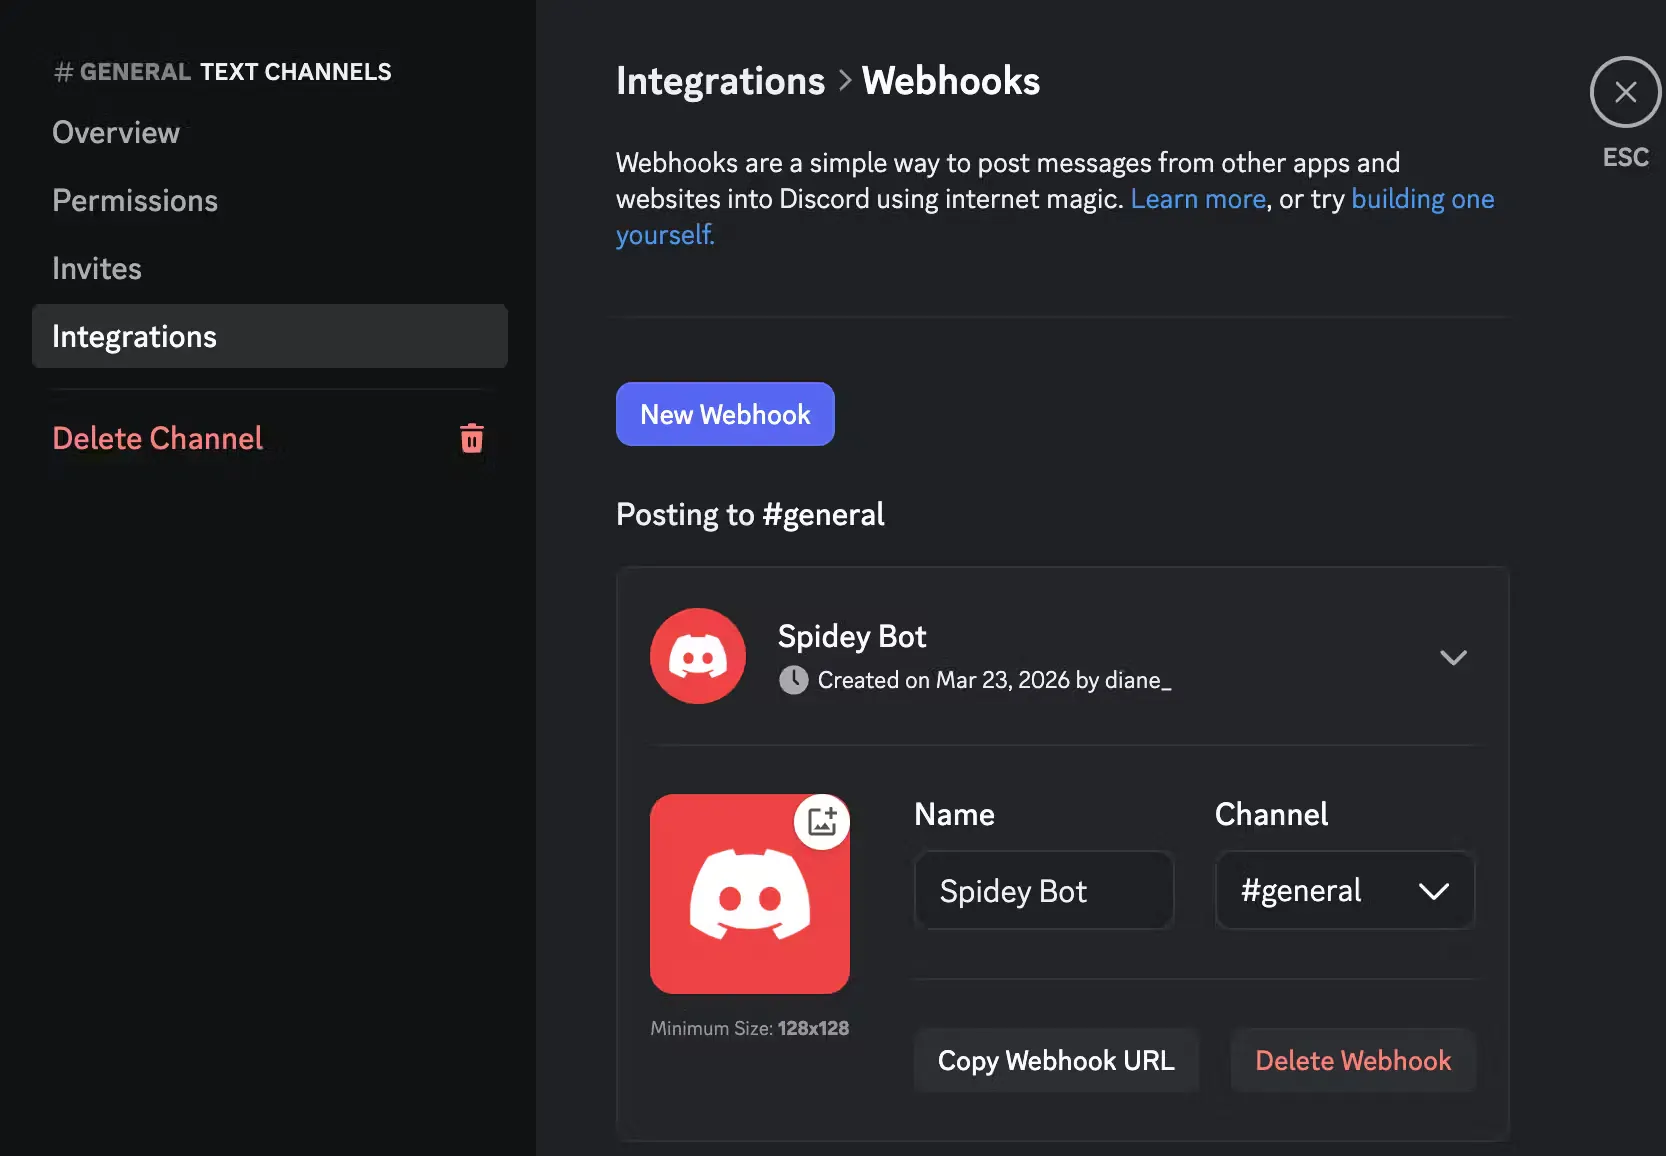Click the 'Spidey Bot' webhook title text
Screen dimensions: 1666x1156
click(852, 636)
